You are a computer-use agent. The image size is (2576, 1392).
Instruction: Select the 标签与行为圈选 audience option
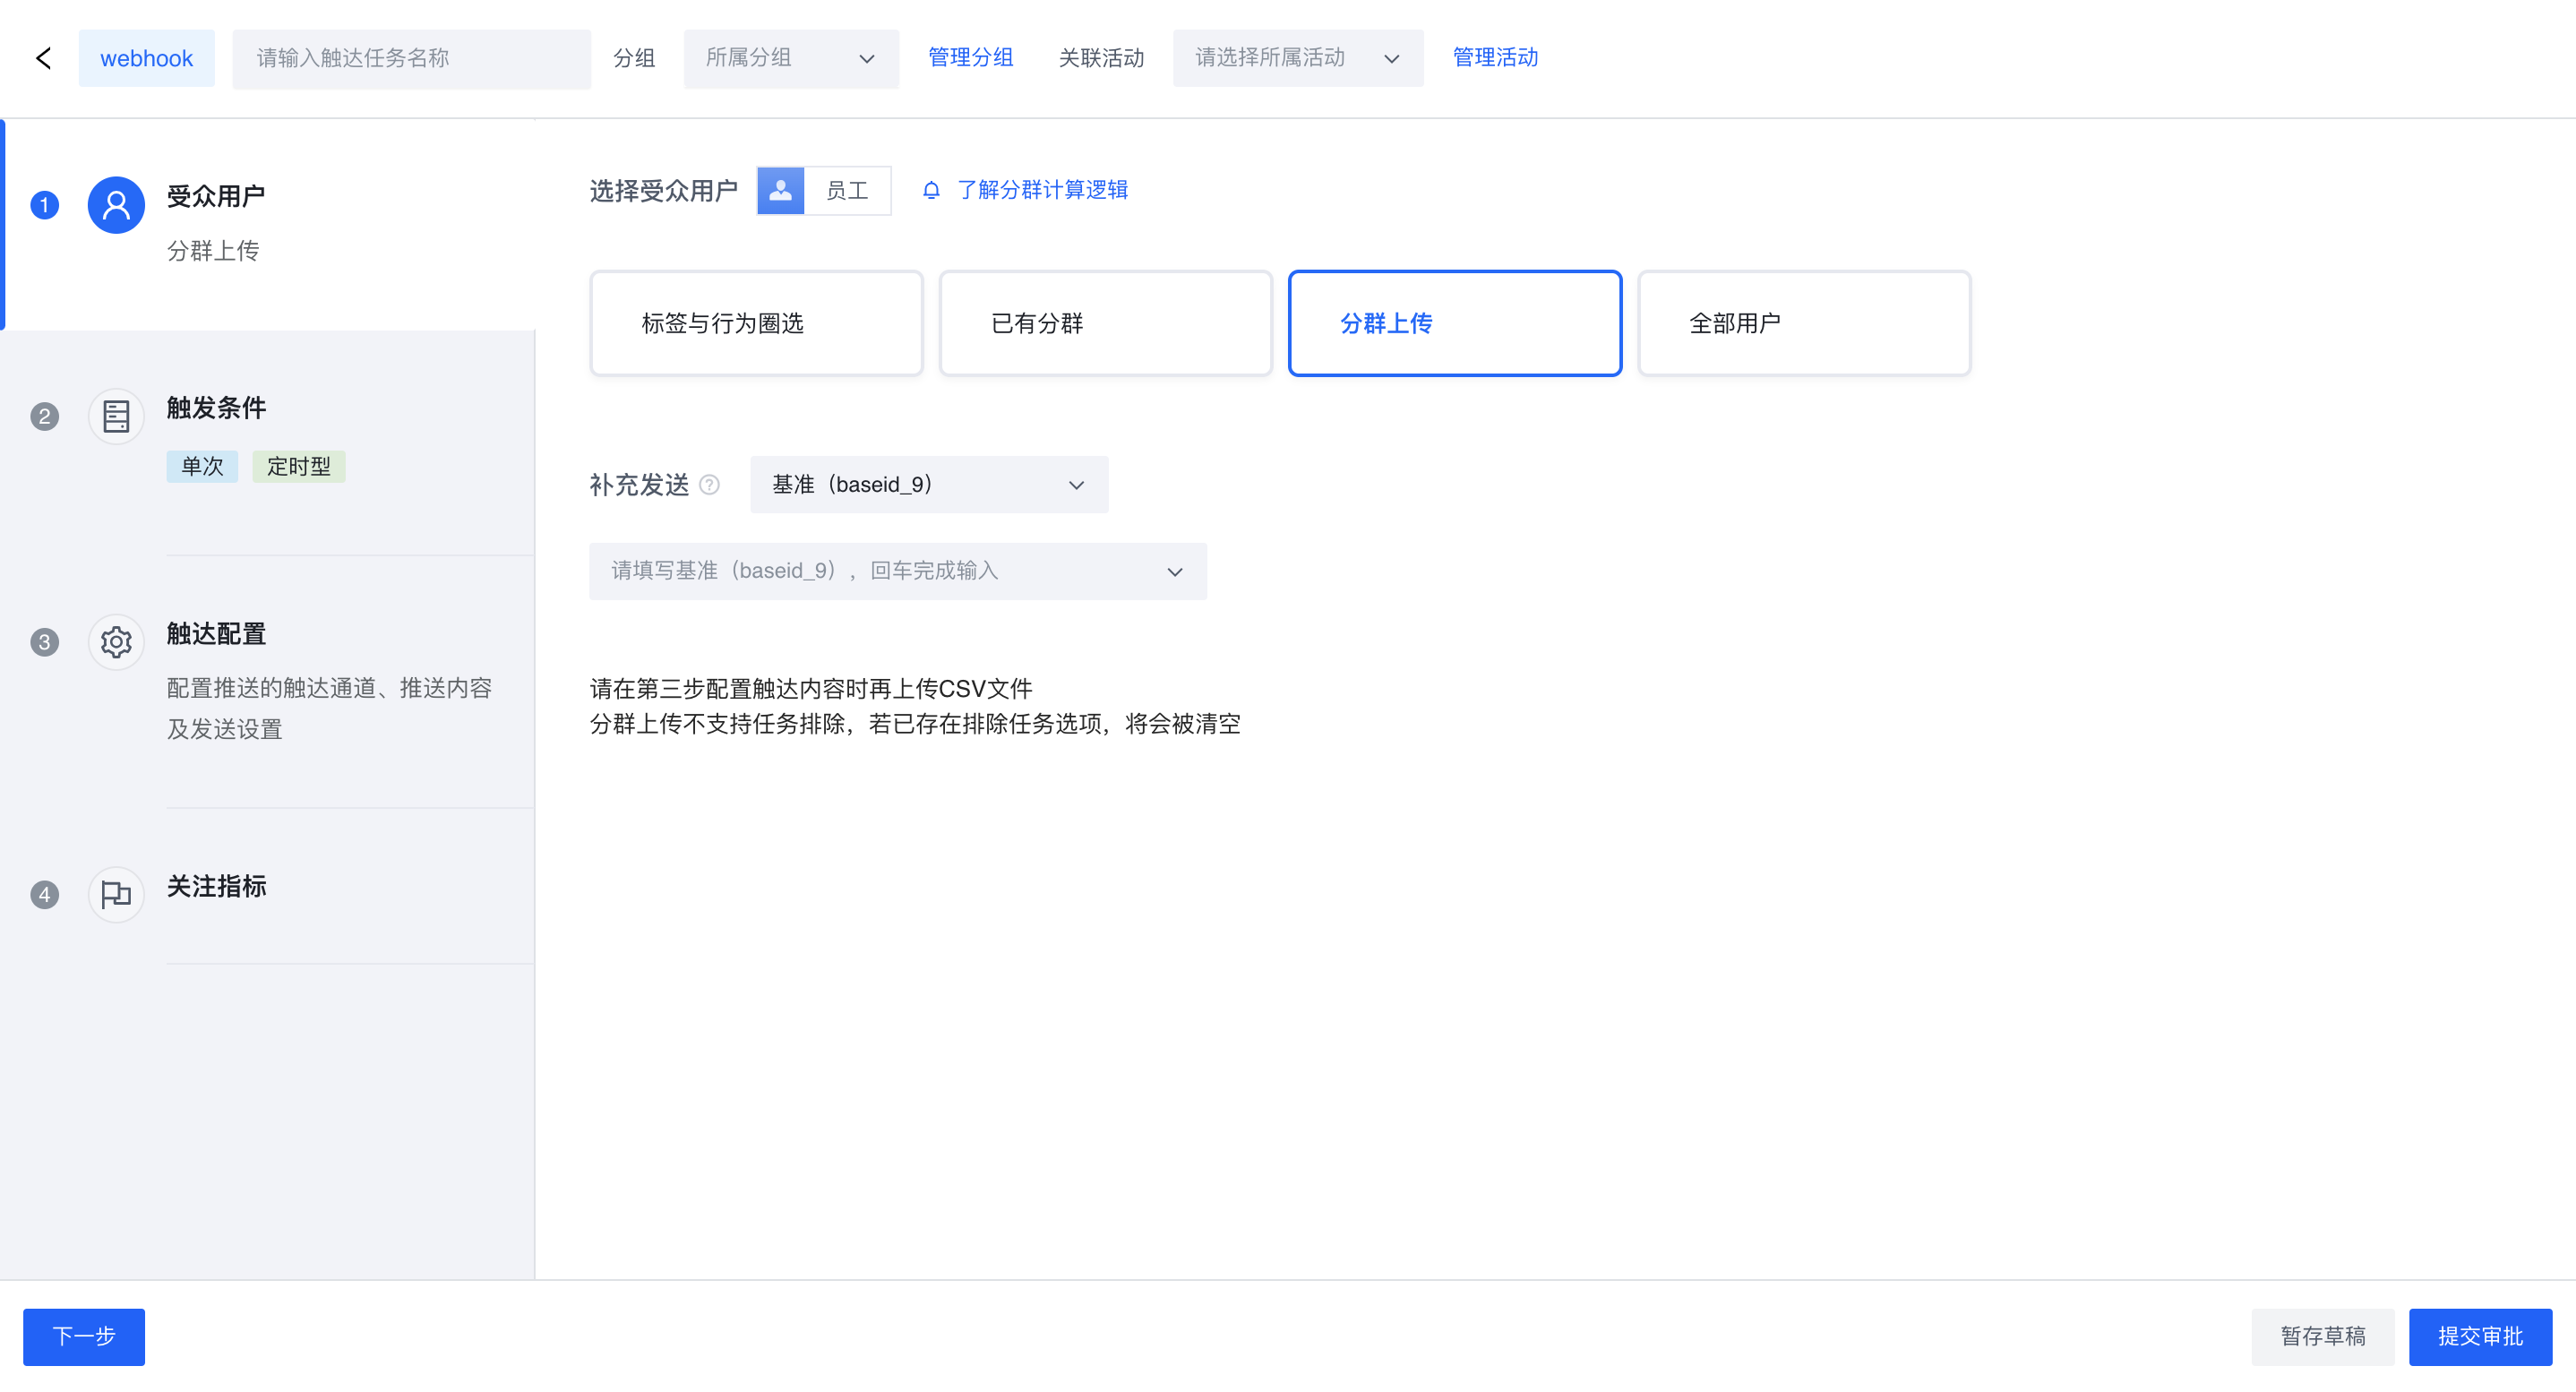click(x=756, y=323)
